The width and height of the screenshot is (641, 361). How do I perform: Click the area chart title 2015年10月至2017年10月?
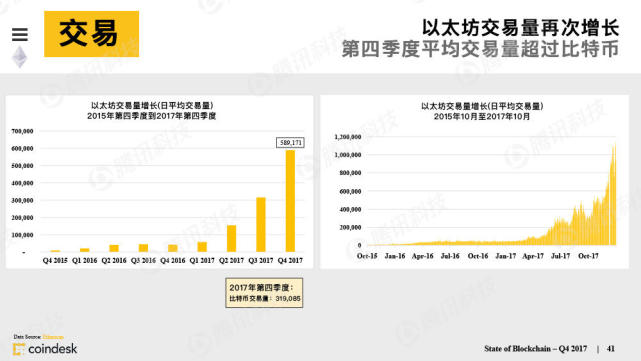click(x=482, y=117)
